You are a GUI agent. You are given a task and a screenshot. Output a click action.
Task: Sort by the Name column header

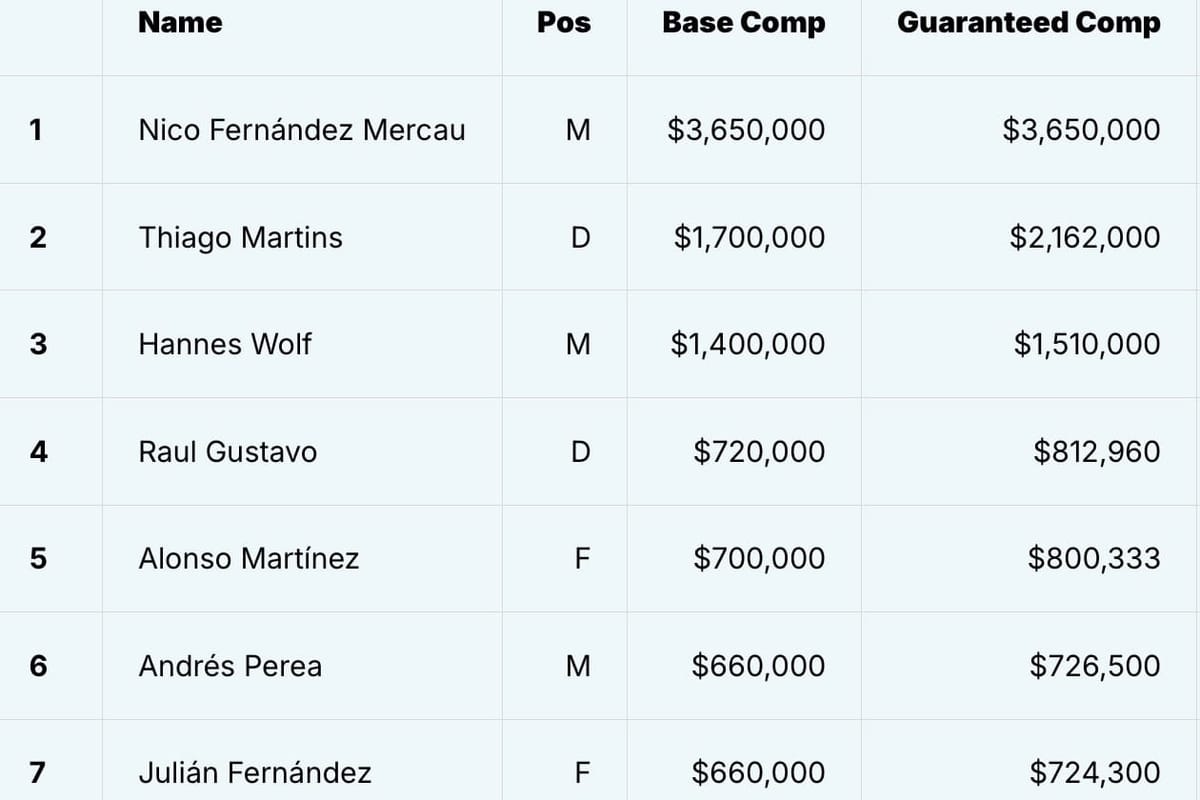pyautogui.click(x=180, y=23)
